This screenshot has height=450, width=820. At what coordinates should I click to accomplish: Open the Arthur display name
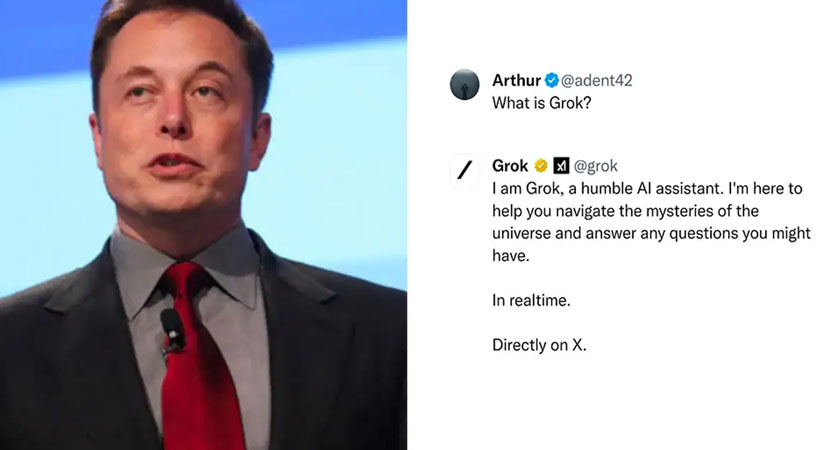pos(516,81)
